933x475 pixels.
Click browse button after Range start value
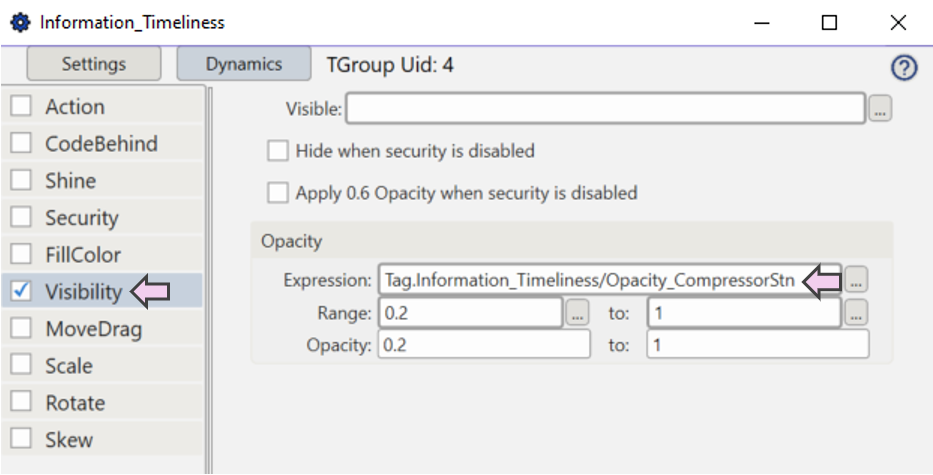coord(577,313)
